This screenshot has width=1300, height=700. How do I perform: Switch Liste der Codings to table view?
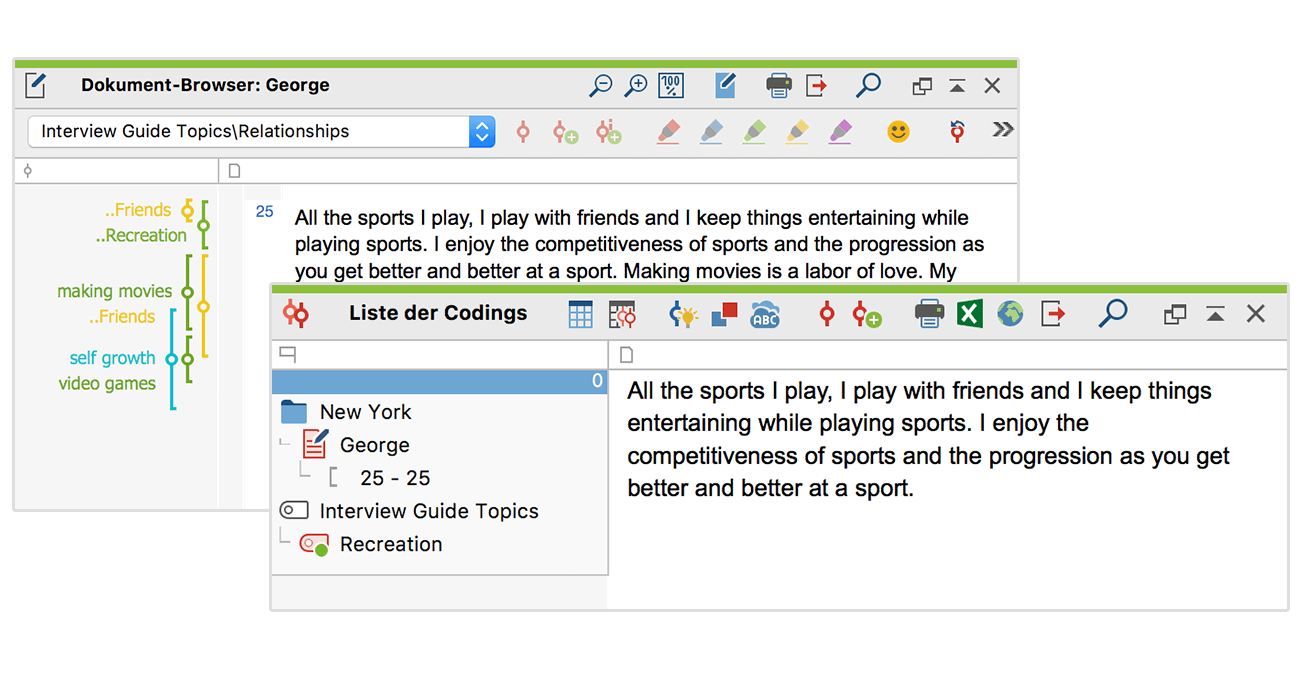pyautogui.click(x=581, y=315)
